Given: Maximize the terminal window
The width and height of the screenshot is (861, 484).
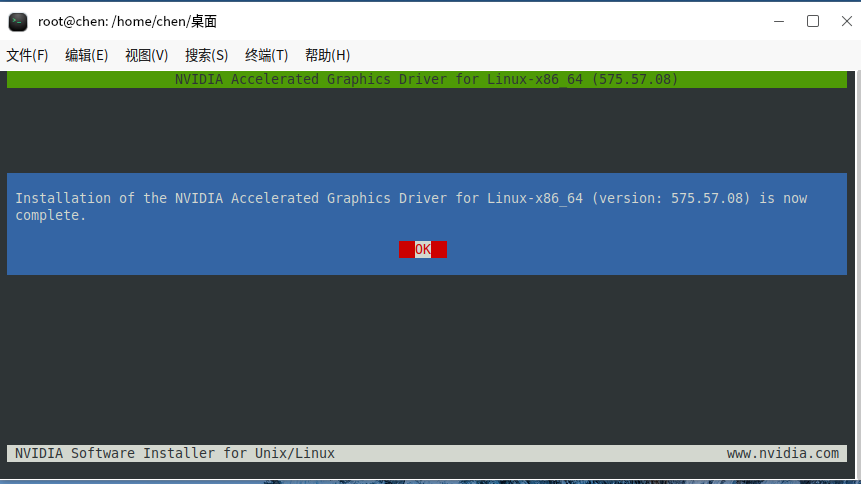Looking at the screenshot, I should click(x=813, y=21).
